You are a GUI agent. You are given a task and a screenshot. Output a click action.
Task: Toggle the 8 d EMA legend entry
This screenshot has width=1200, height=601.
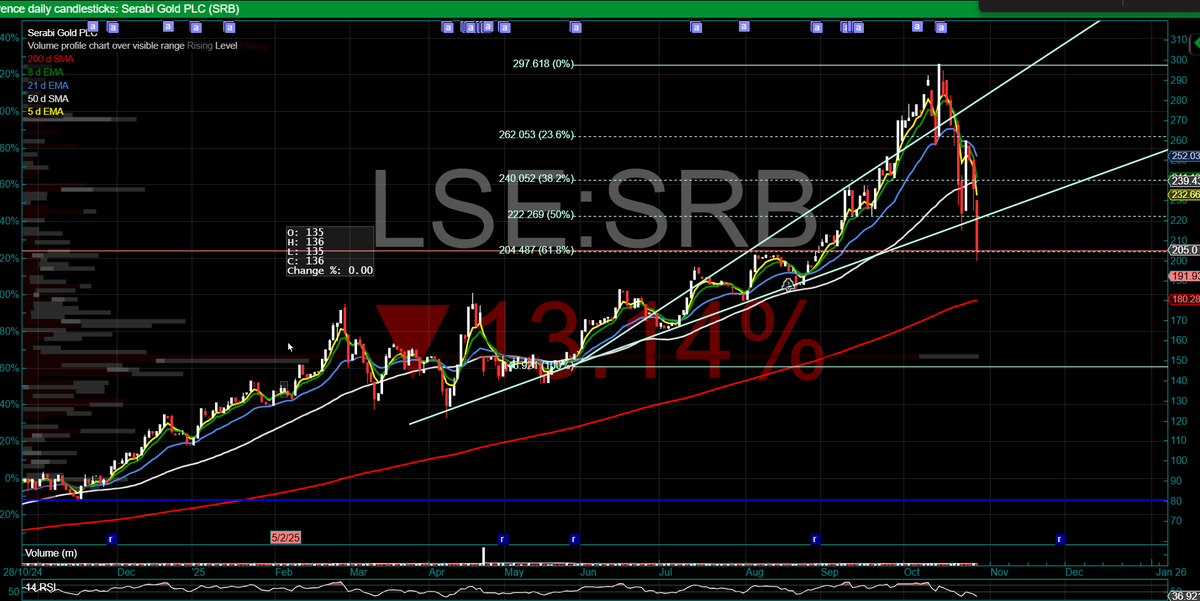(45, 72)
